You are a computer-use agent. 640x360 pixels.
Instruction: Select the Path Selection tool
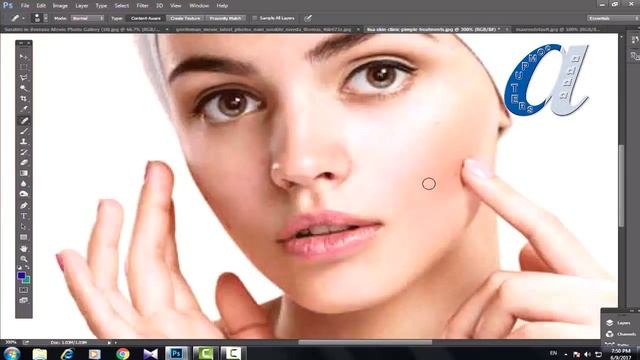(x=23, y=227)
